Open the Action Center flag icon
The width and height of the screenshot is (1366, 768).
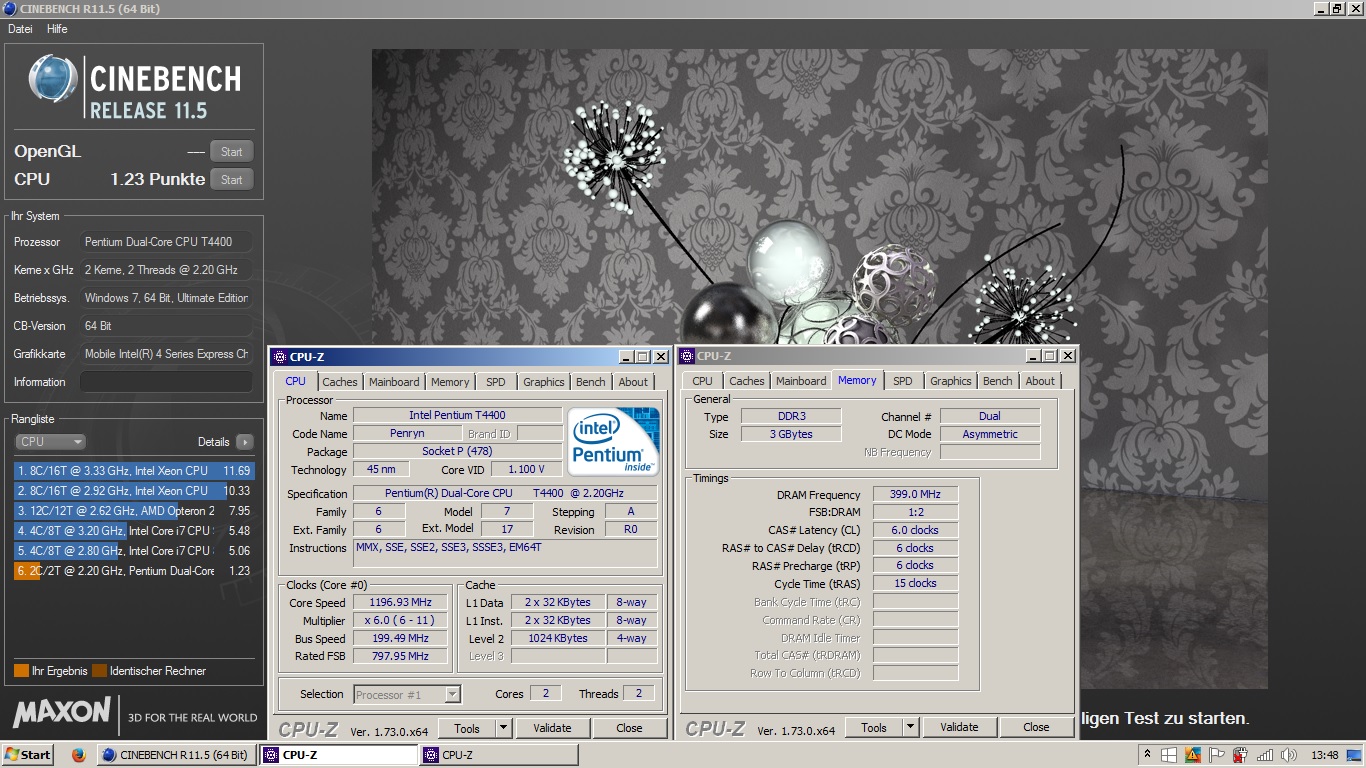point(1217,755)
